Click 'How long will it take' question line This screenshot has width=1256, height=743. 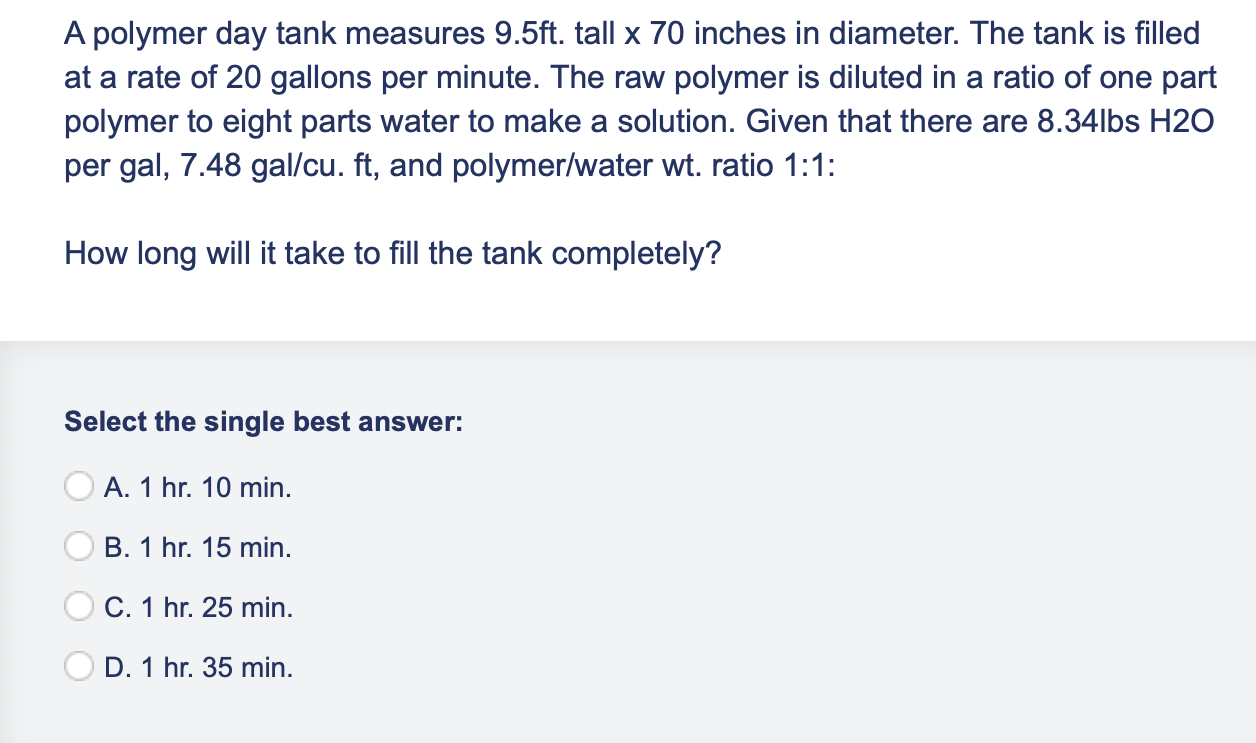tap(392, 254)
